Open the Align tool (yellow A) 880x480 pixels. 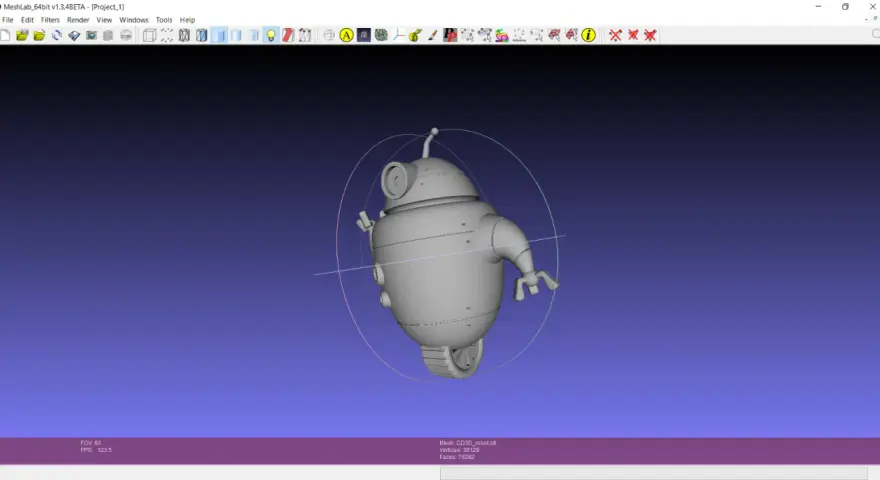coord(346,35)
